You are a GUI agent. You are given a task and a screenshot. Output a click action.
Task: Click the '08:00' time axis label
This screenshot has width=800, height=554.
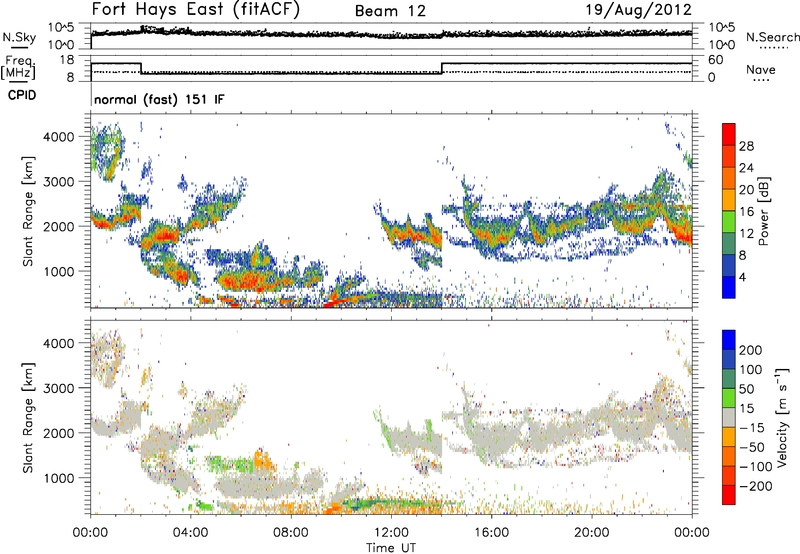[x=291, y=533]
